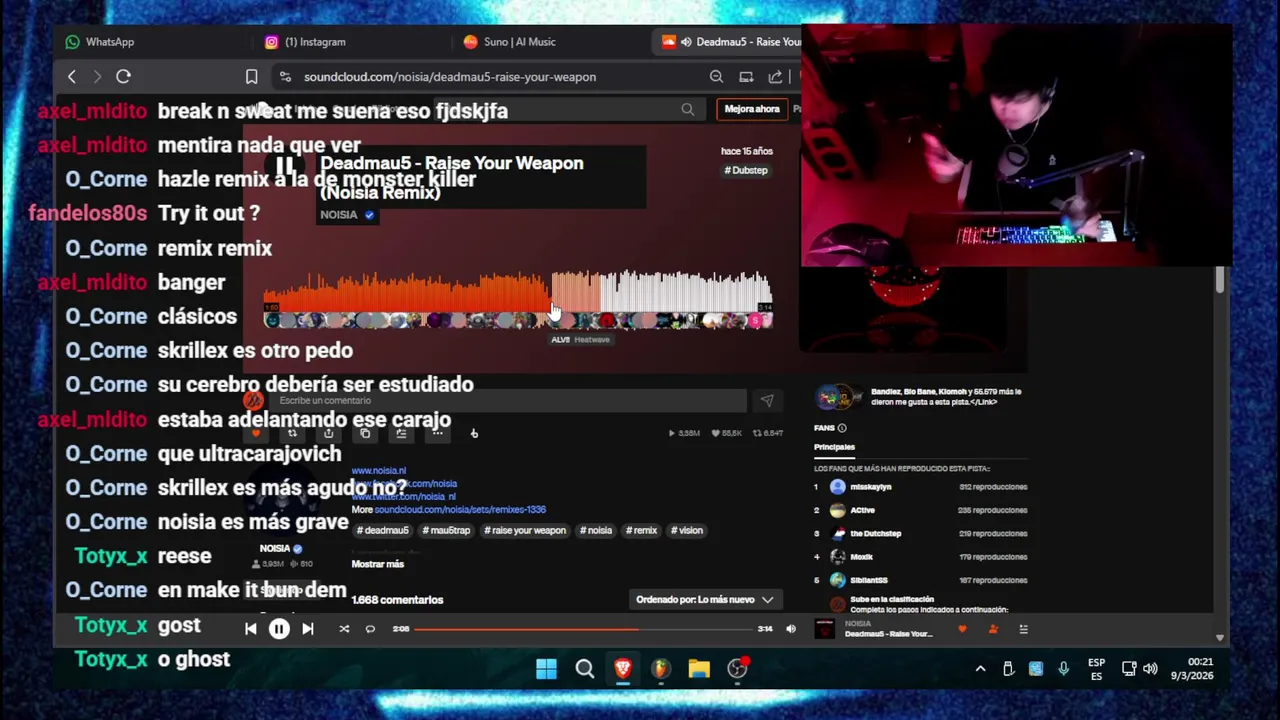Go back in the browser
1280x720 pixels.
pyautogui.click(x=72, y=77)
